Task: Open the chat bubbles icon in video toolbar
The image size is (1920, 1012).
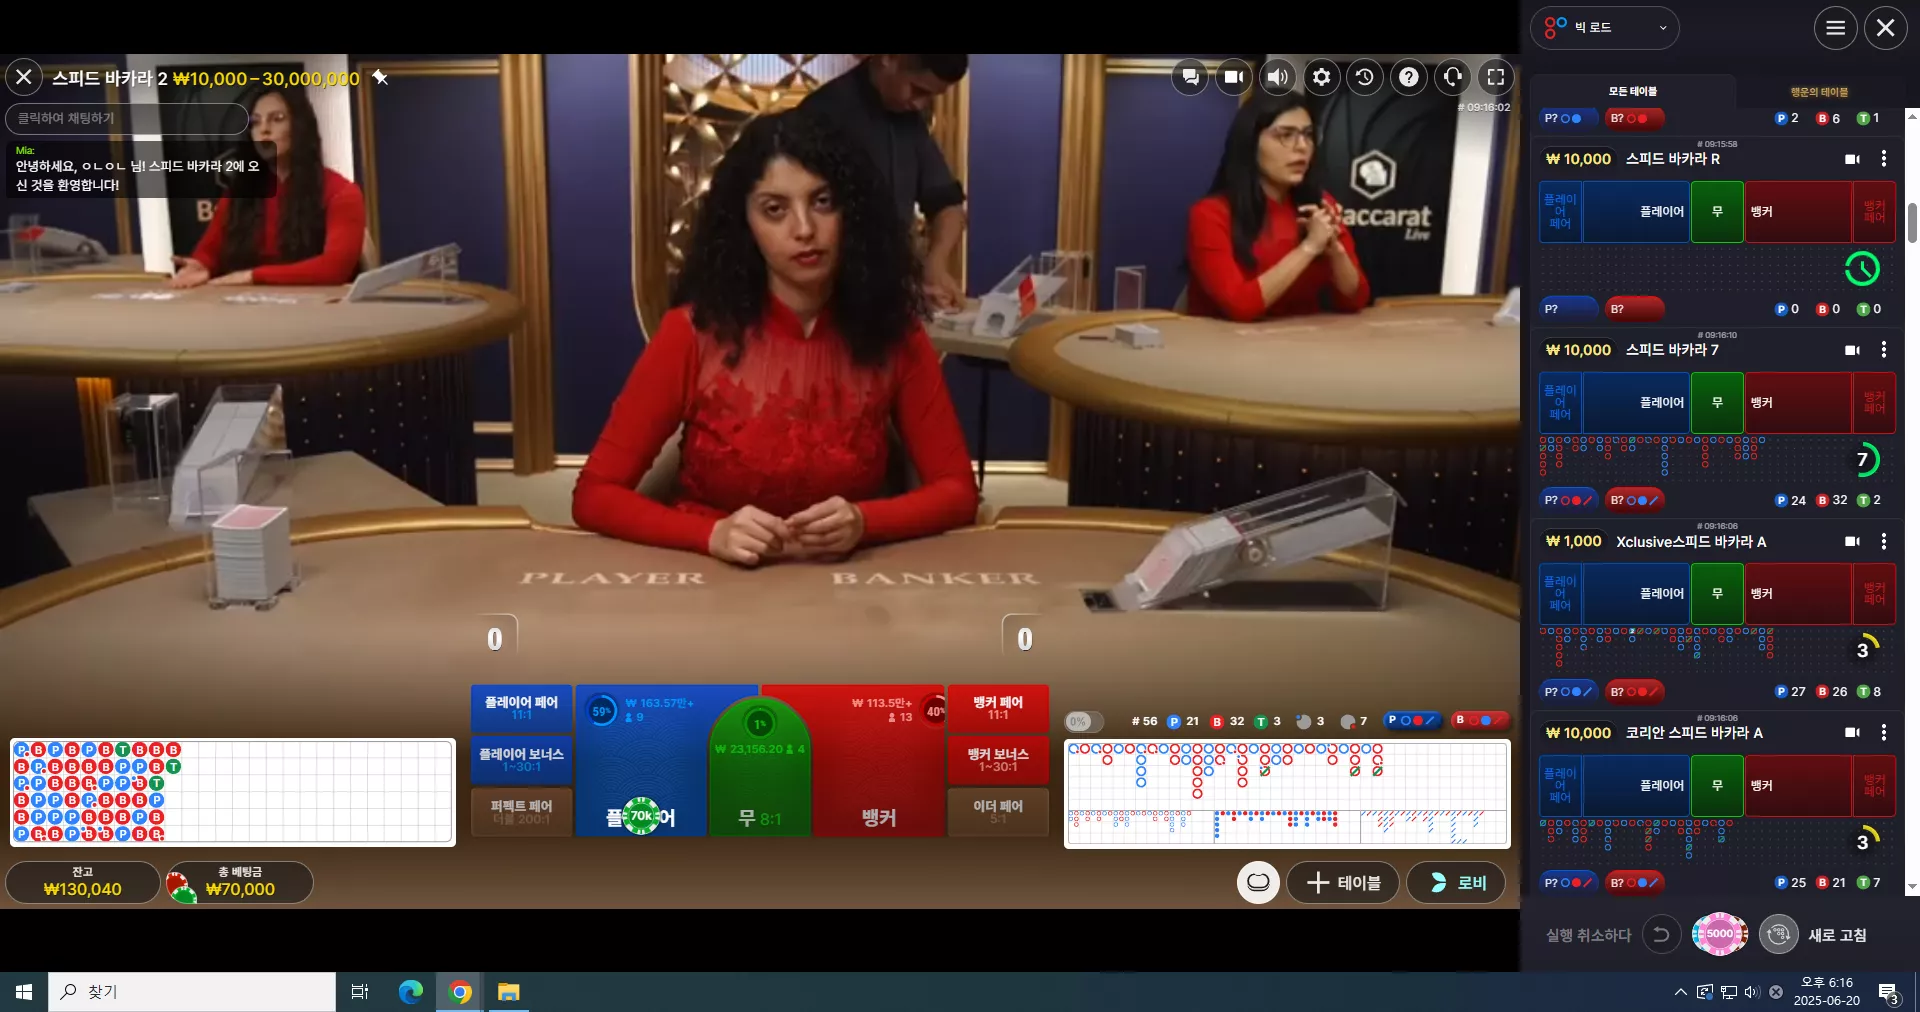Action: tap(1190, 77)
